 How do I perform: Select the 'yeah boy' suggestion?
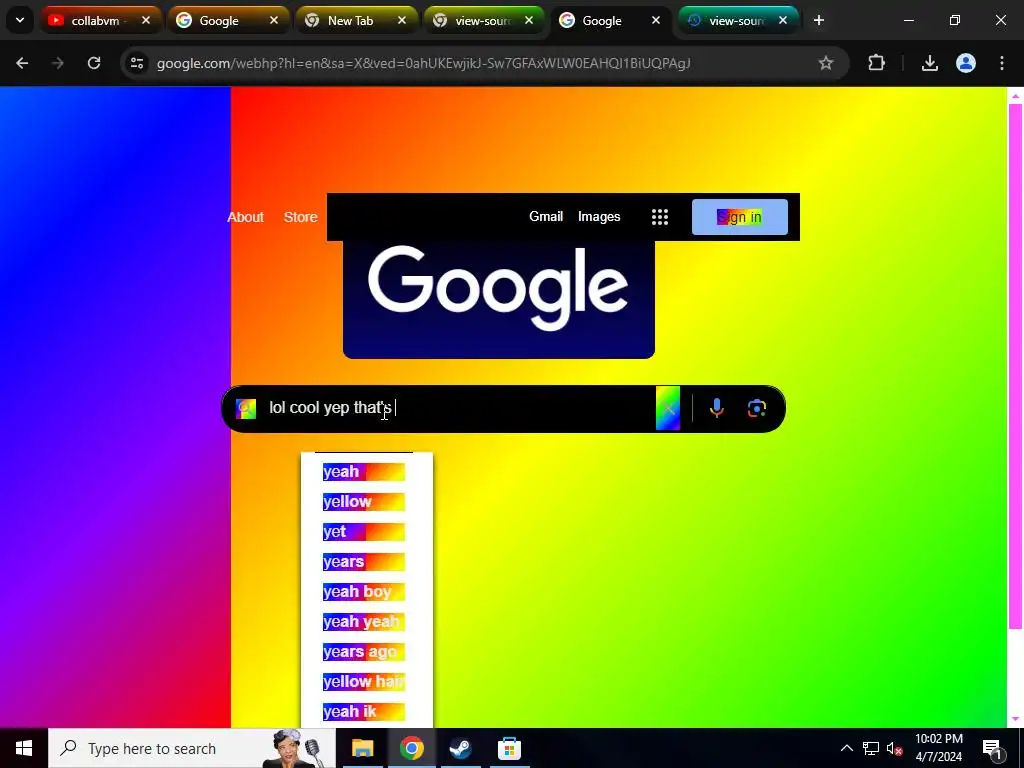click(364, 592)
